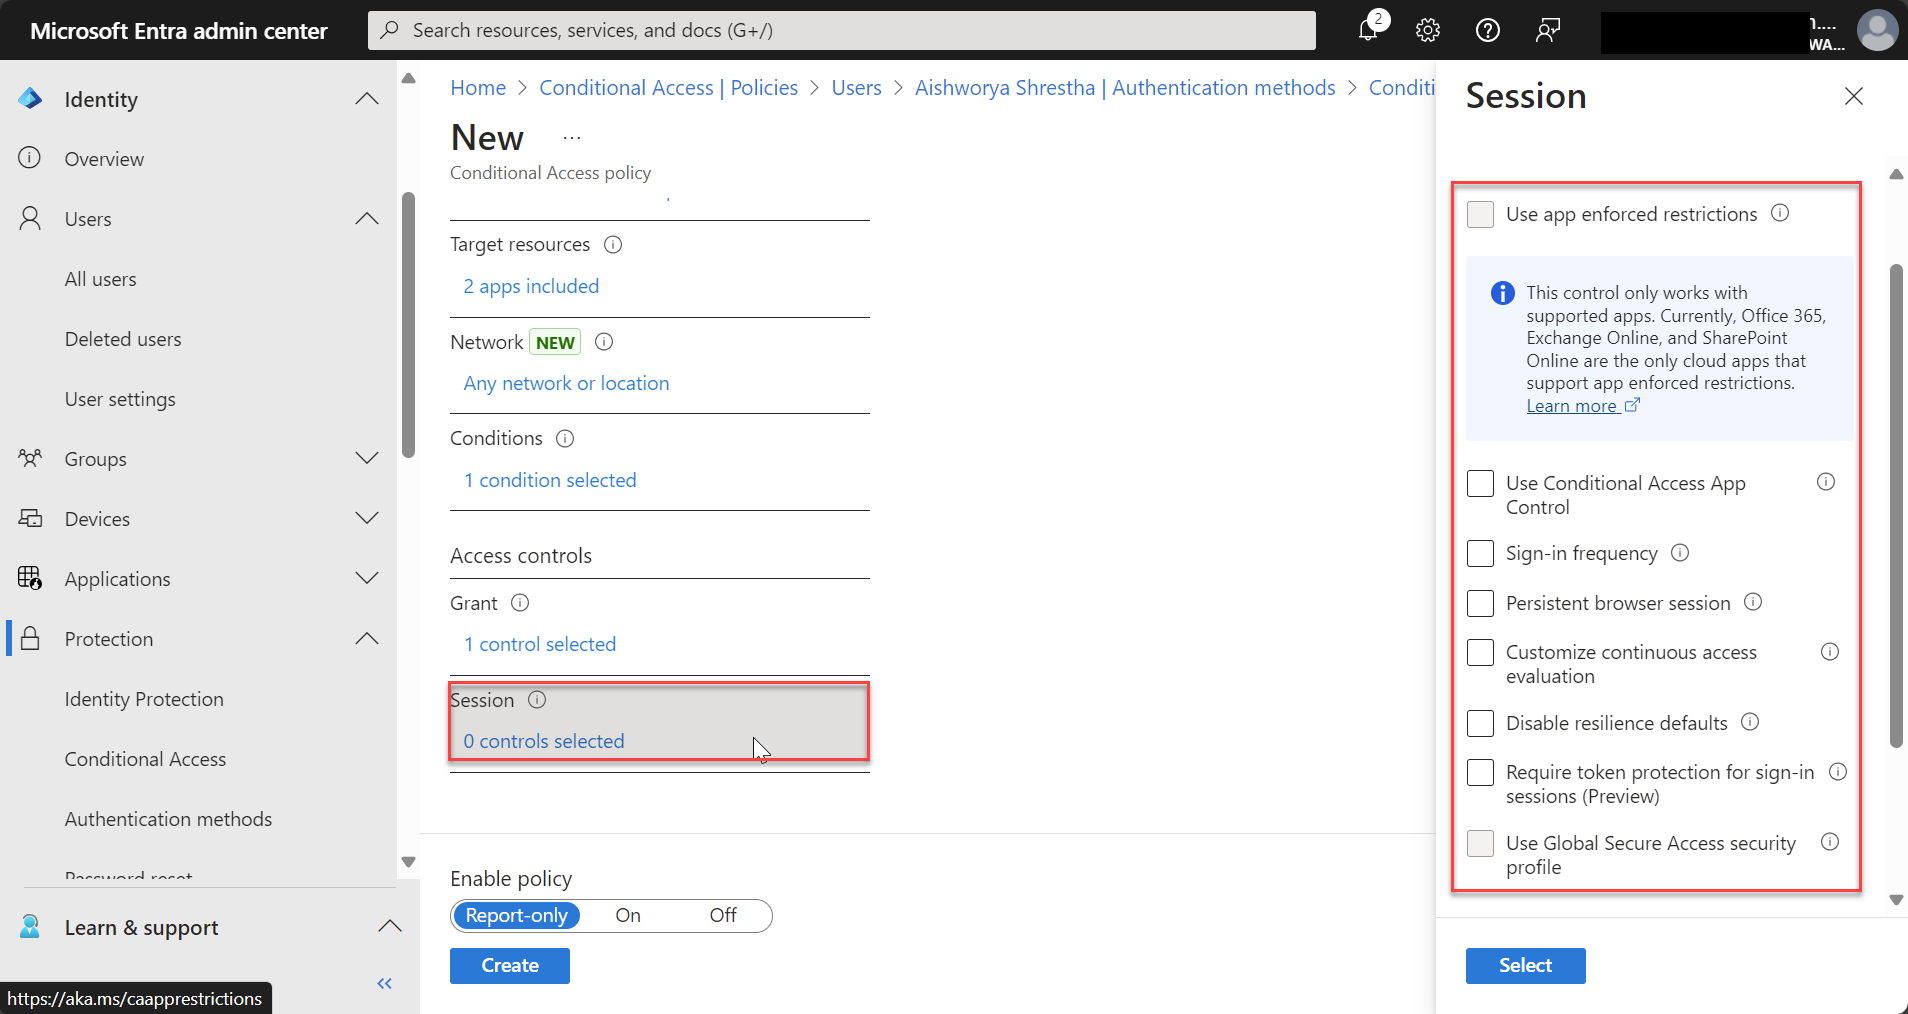Collapse the Protection section chevron
1908x1014 pixels.
coord(367,638)
